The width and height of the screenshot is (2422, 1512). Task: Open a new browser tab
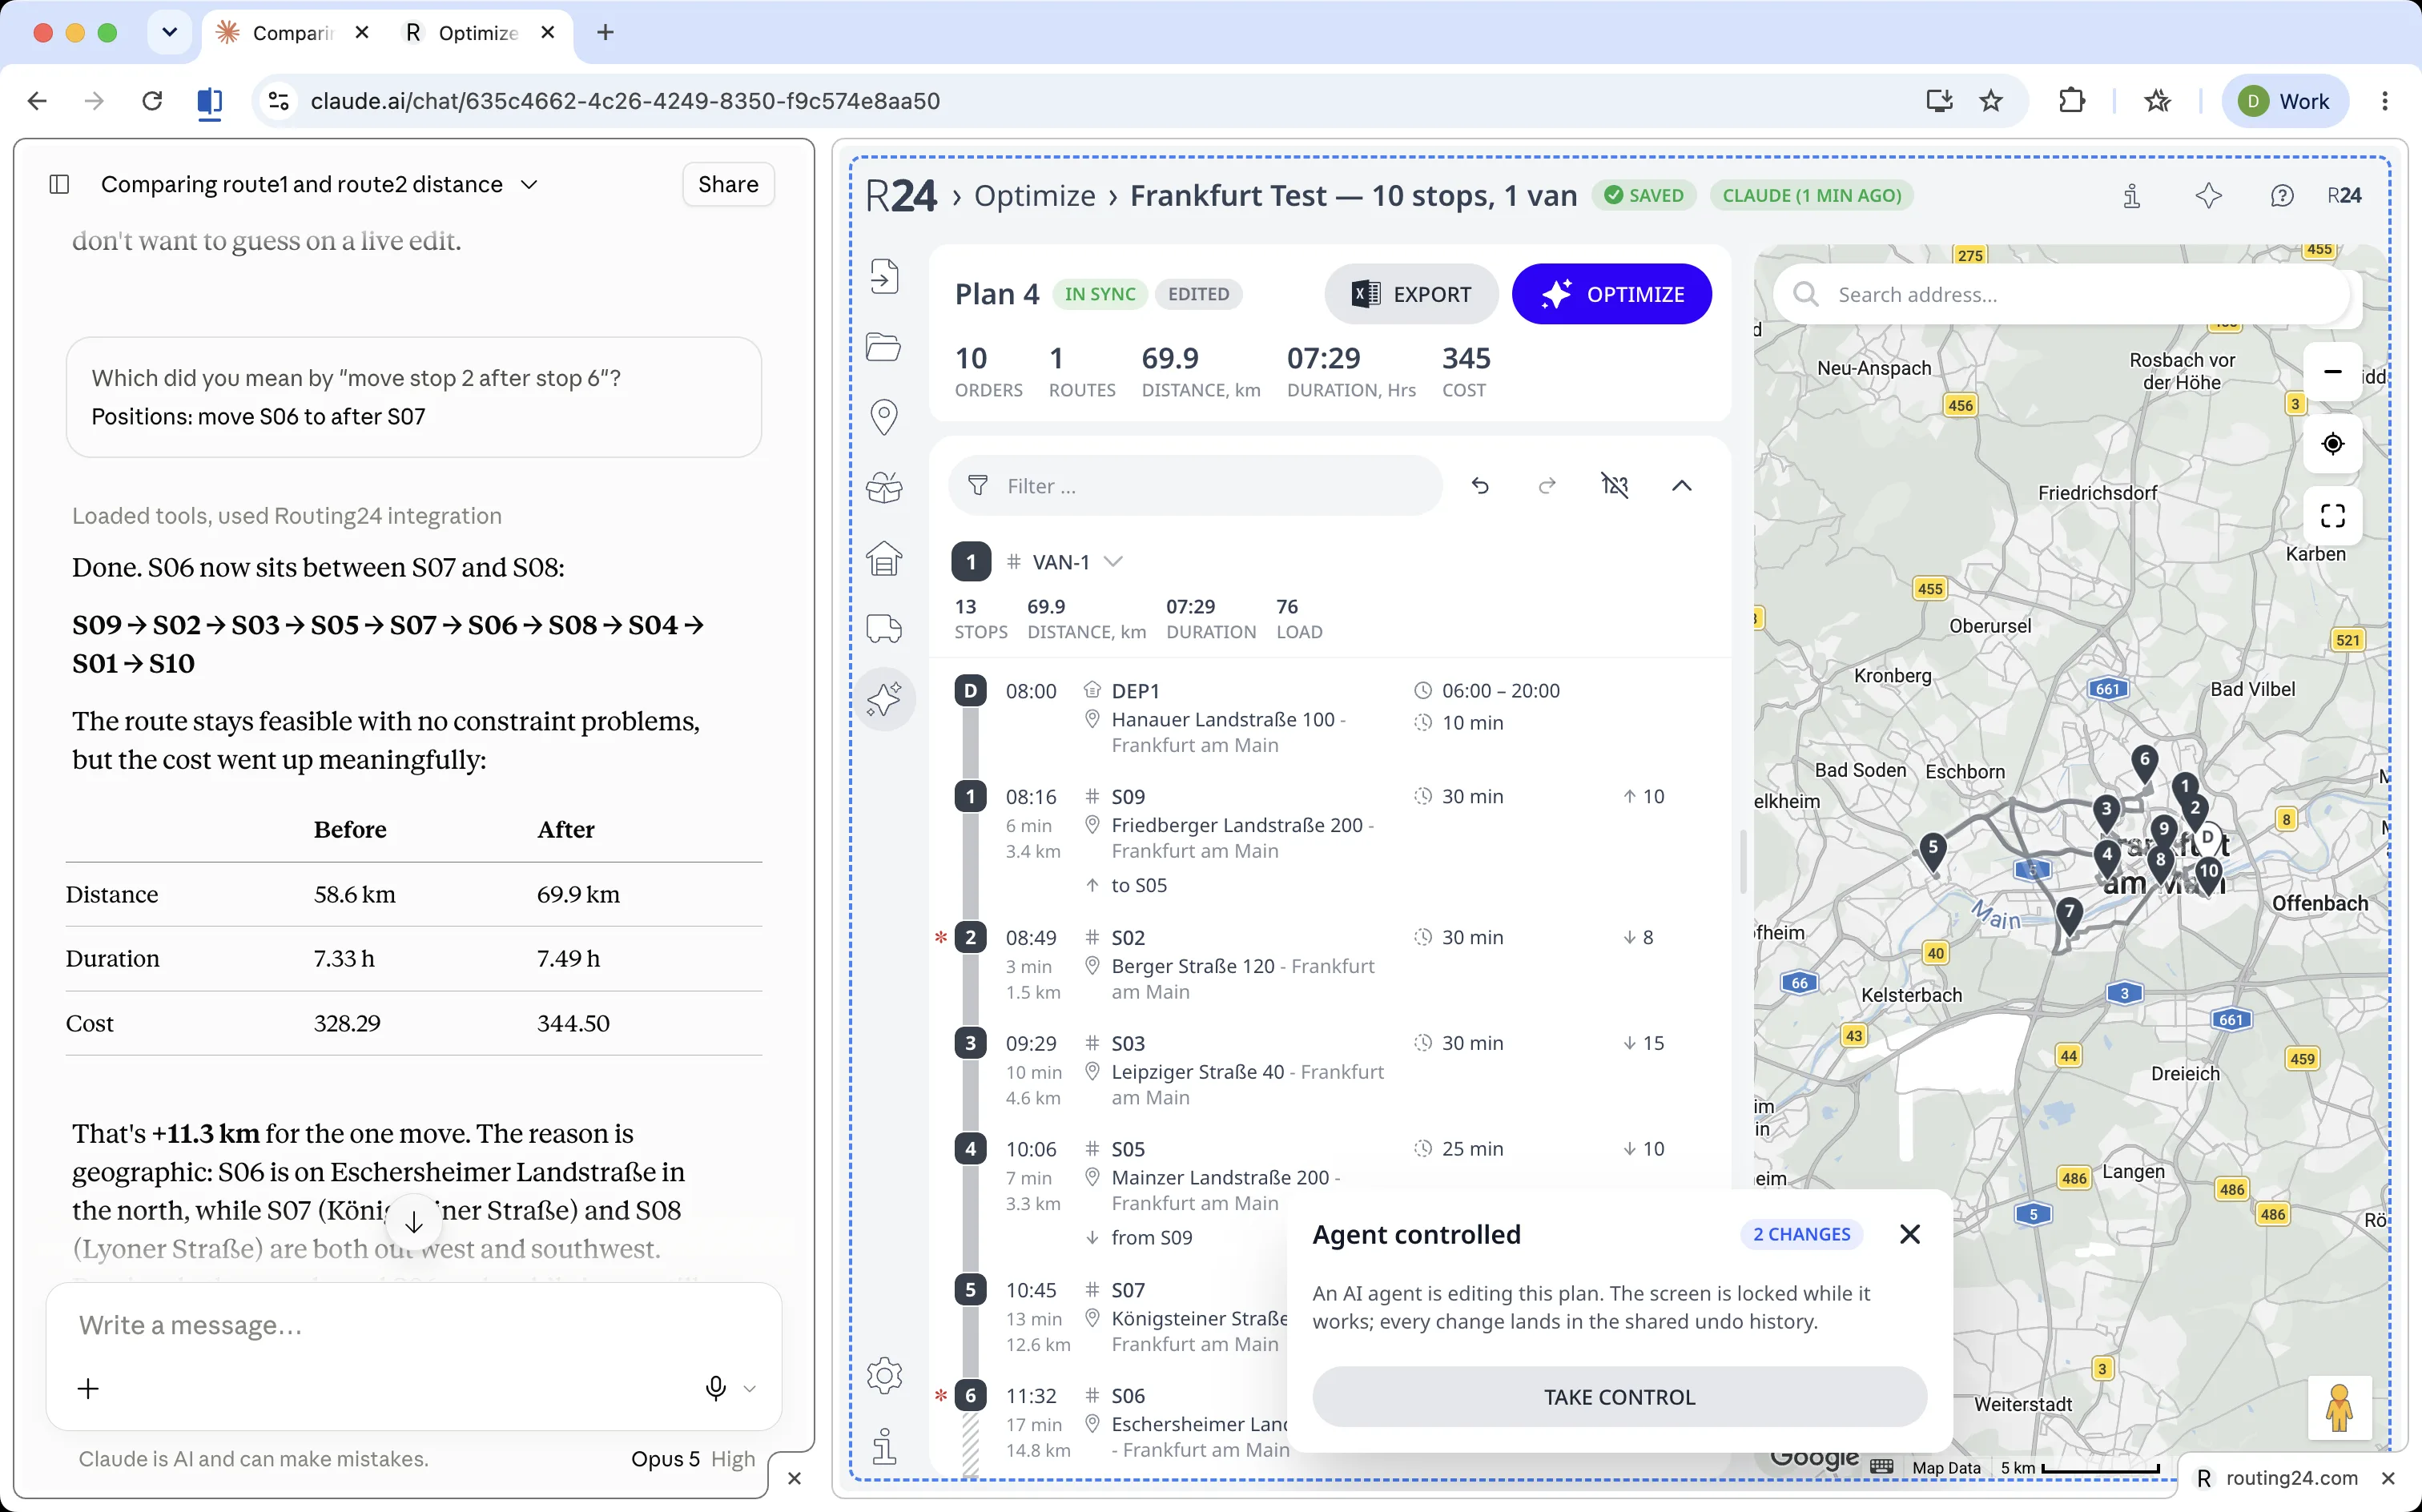(605, 33)
